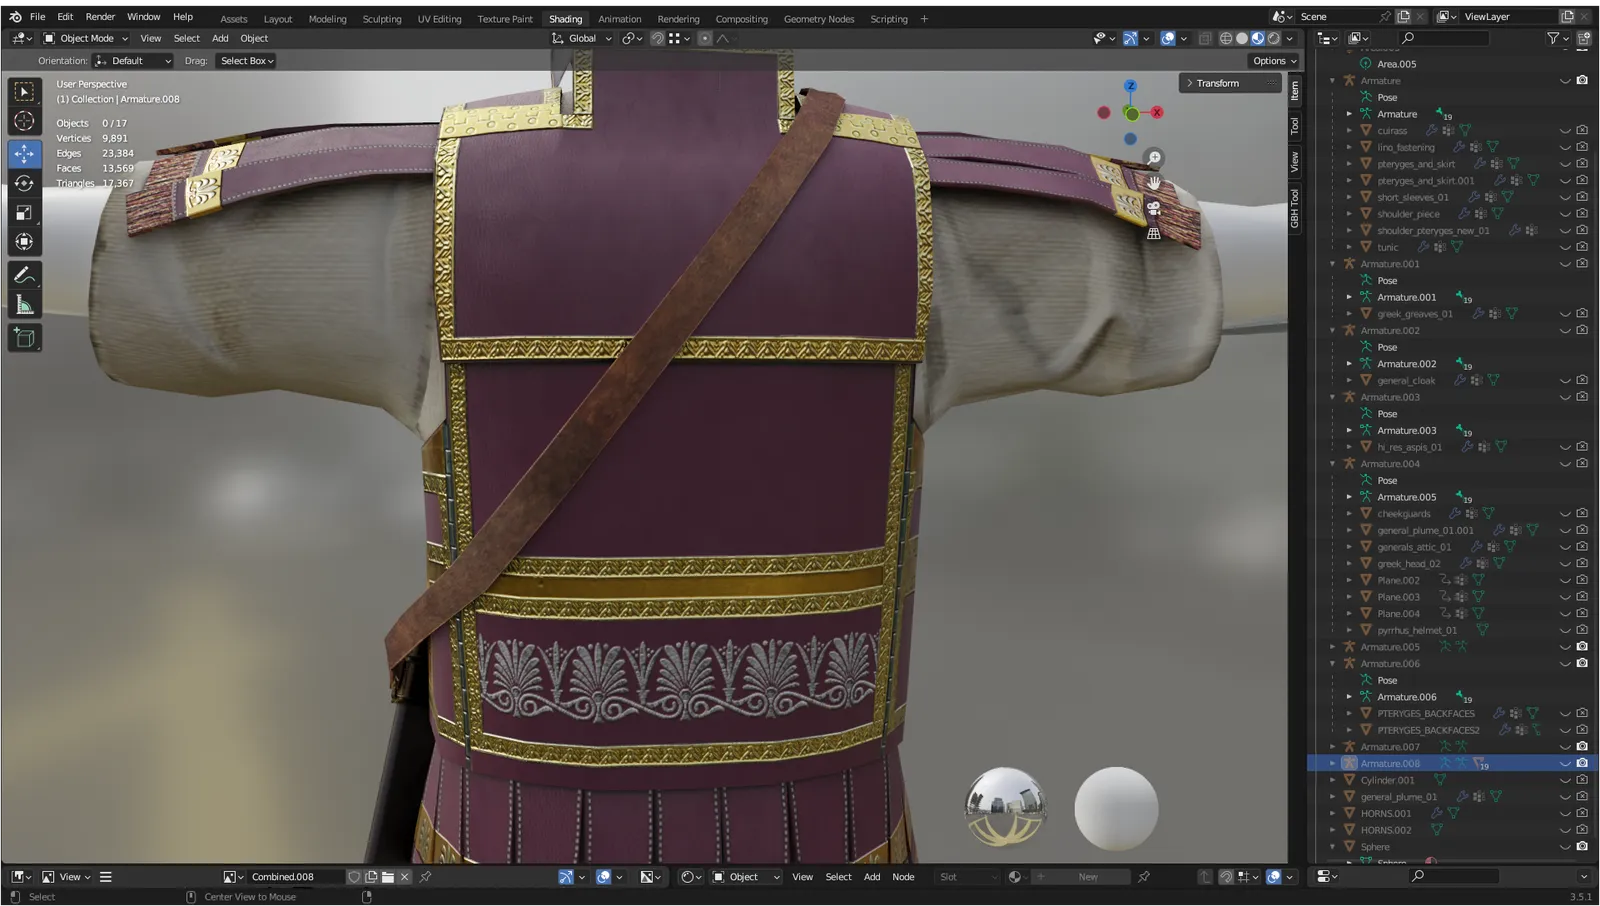Click the outliner search field
1600x906 pixels.
tap(1445, 38)
